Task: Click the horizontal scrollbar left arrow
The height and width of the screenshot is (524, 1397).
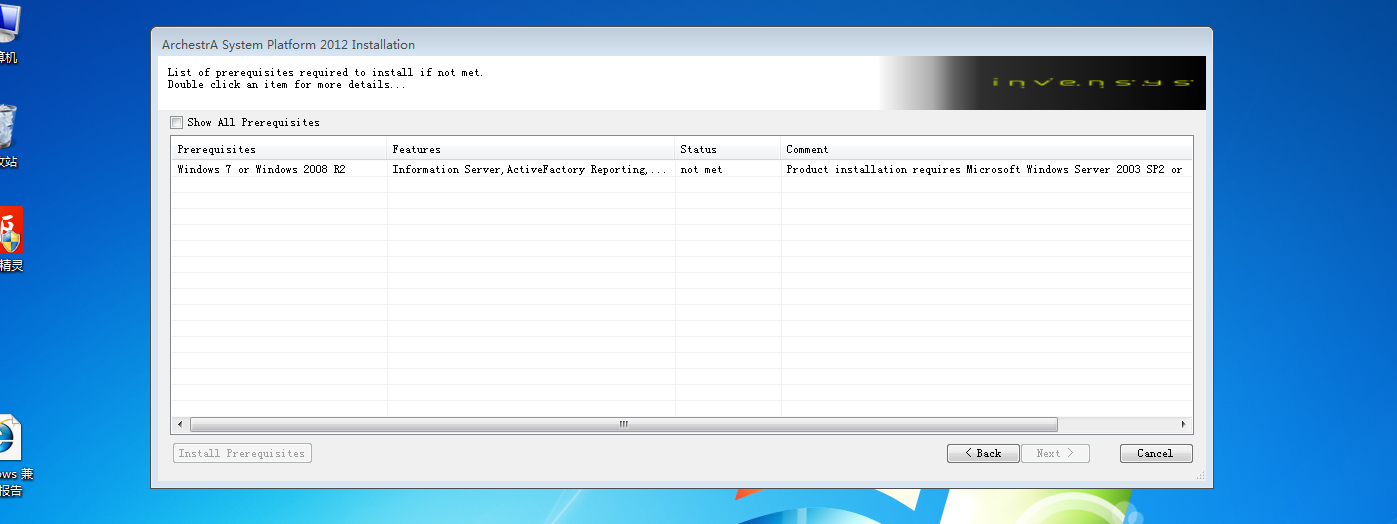Action: click(181, 424)
